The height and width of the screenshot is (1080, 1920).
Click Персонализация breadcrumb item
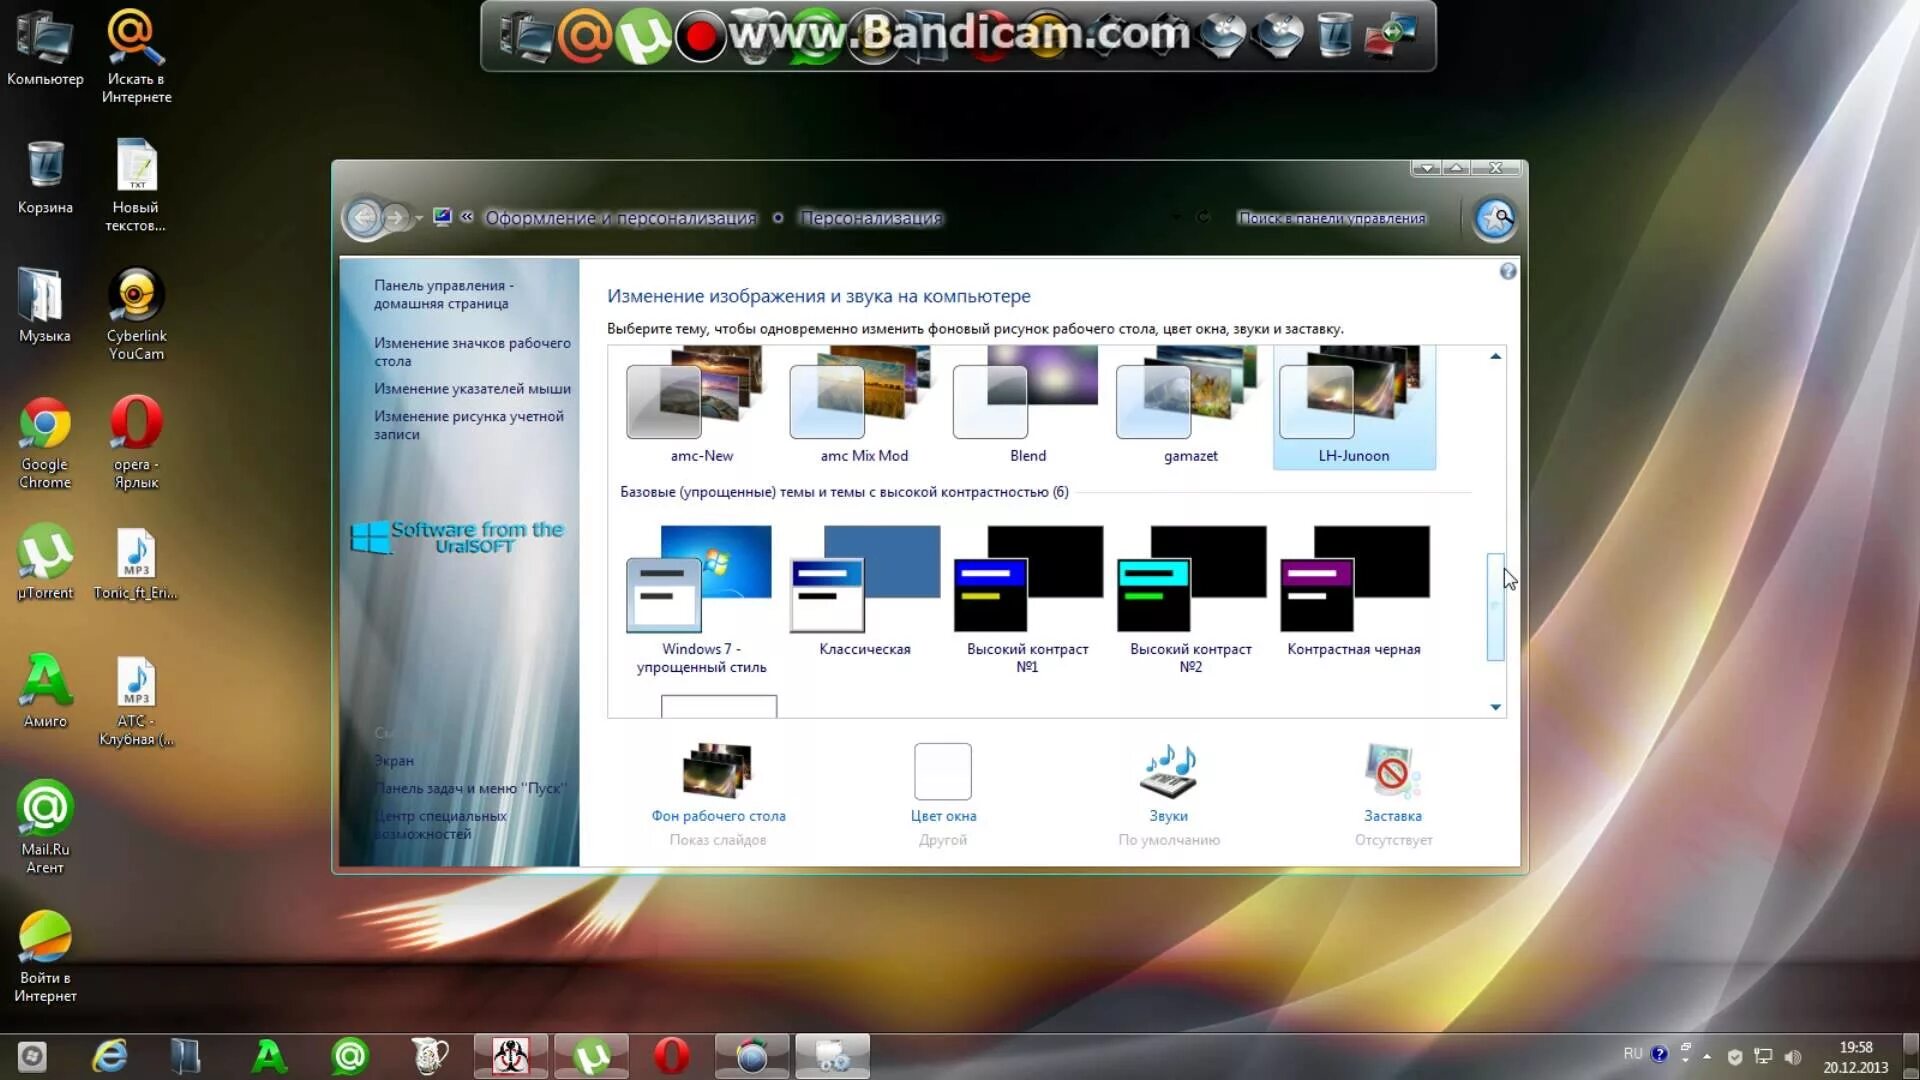click(x=870, y=218)
